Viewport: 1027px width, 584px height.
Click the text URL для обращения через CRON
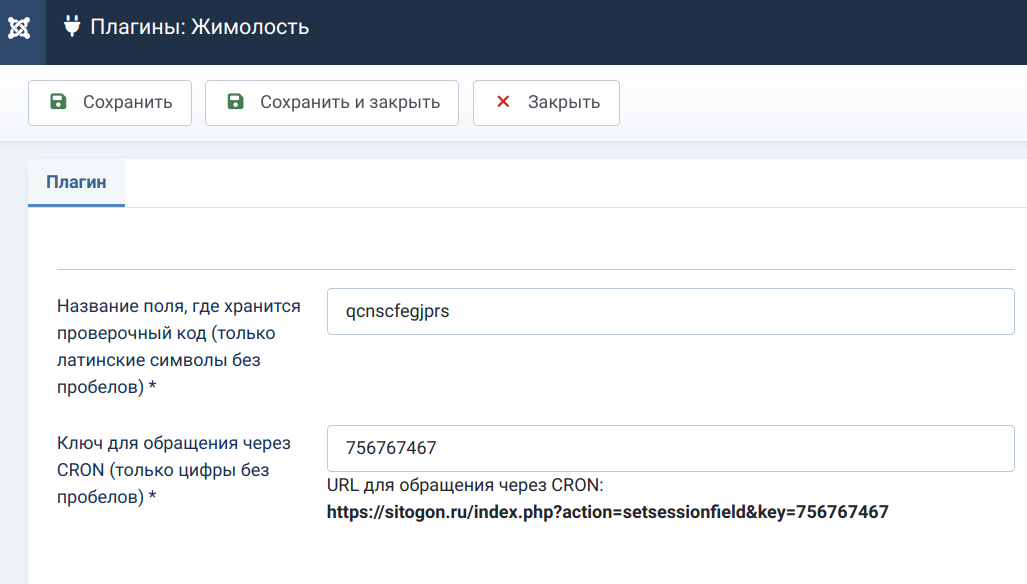[x=465, y=485]
